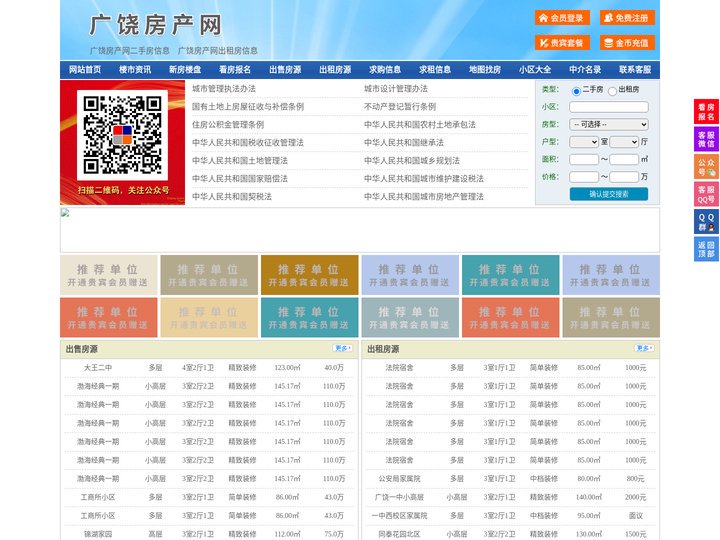Click the 免费注册 free register button
720x540 pixels.
click(x=627, y=18)
